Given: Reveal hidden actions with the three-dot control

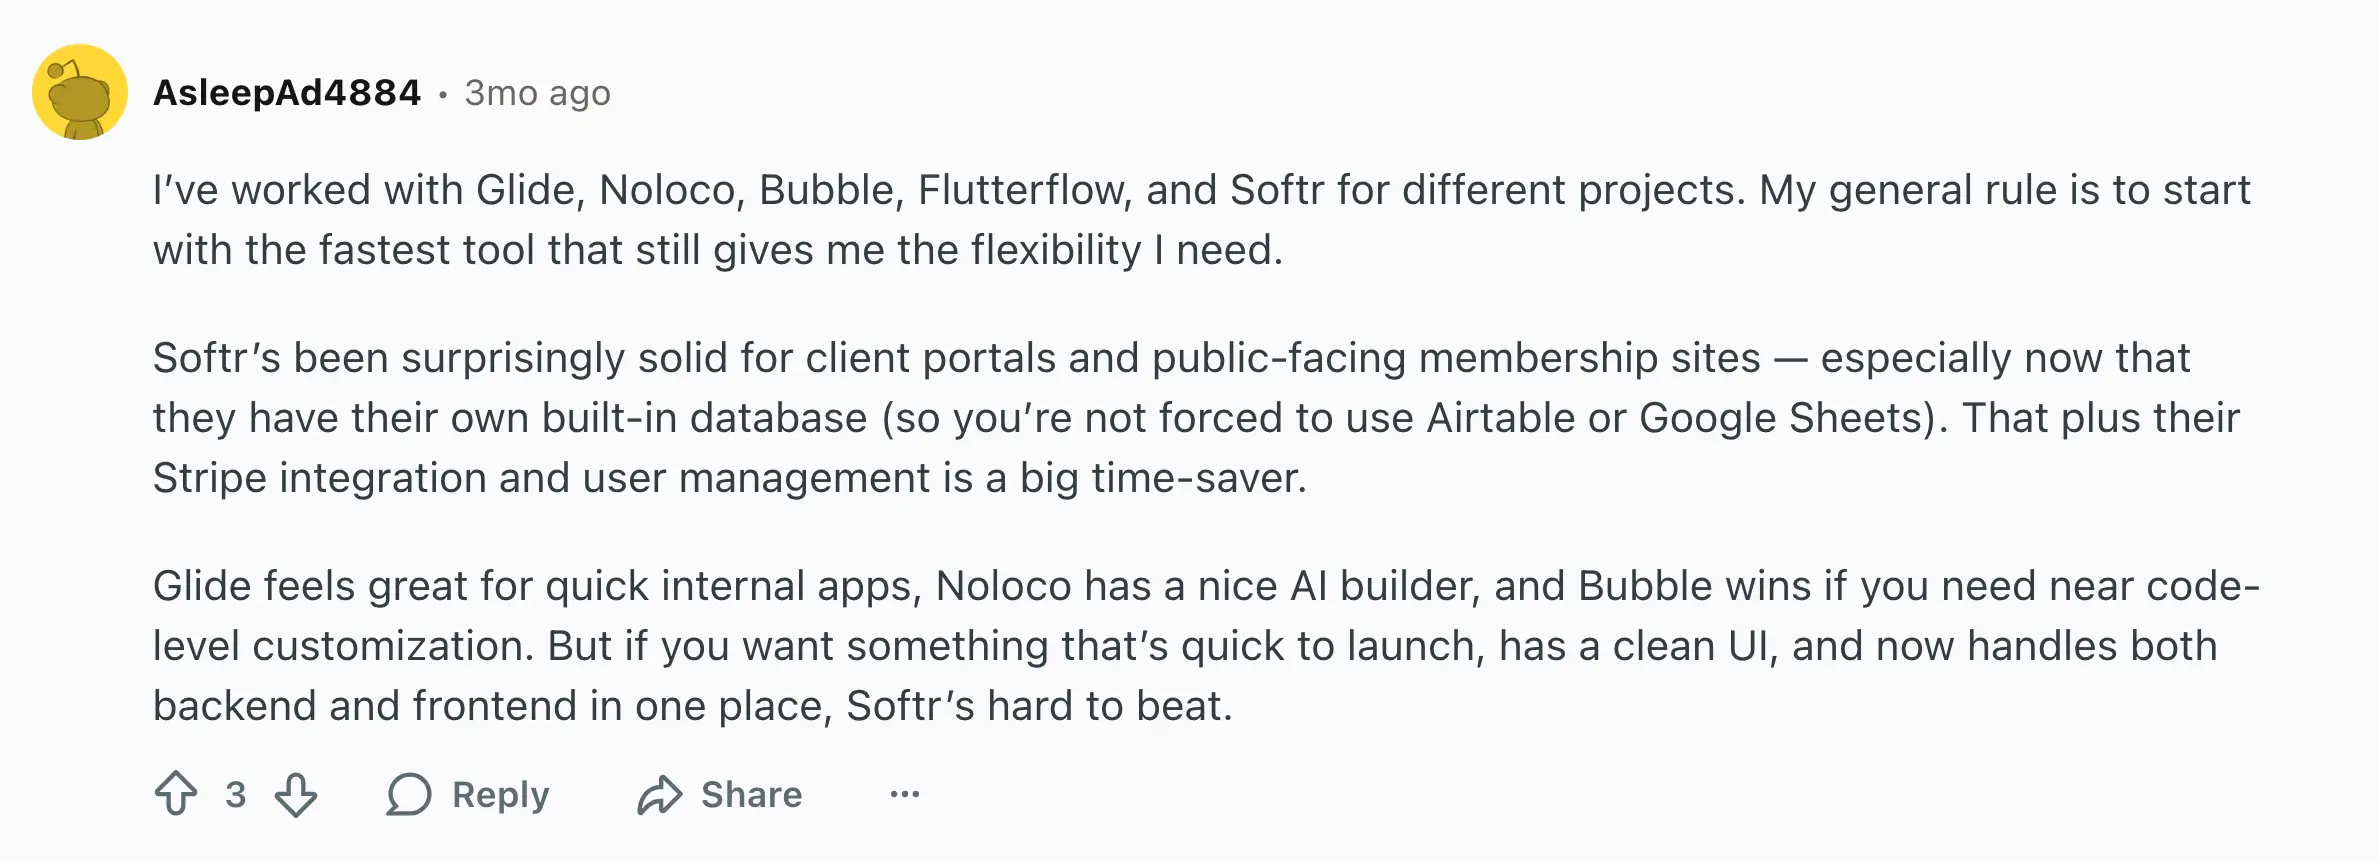Looking at the screenshot, I should 903,794.
